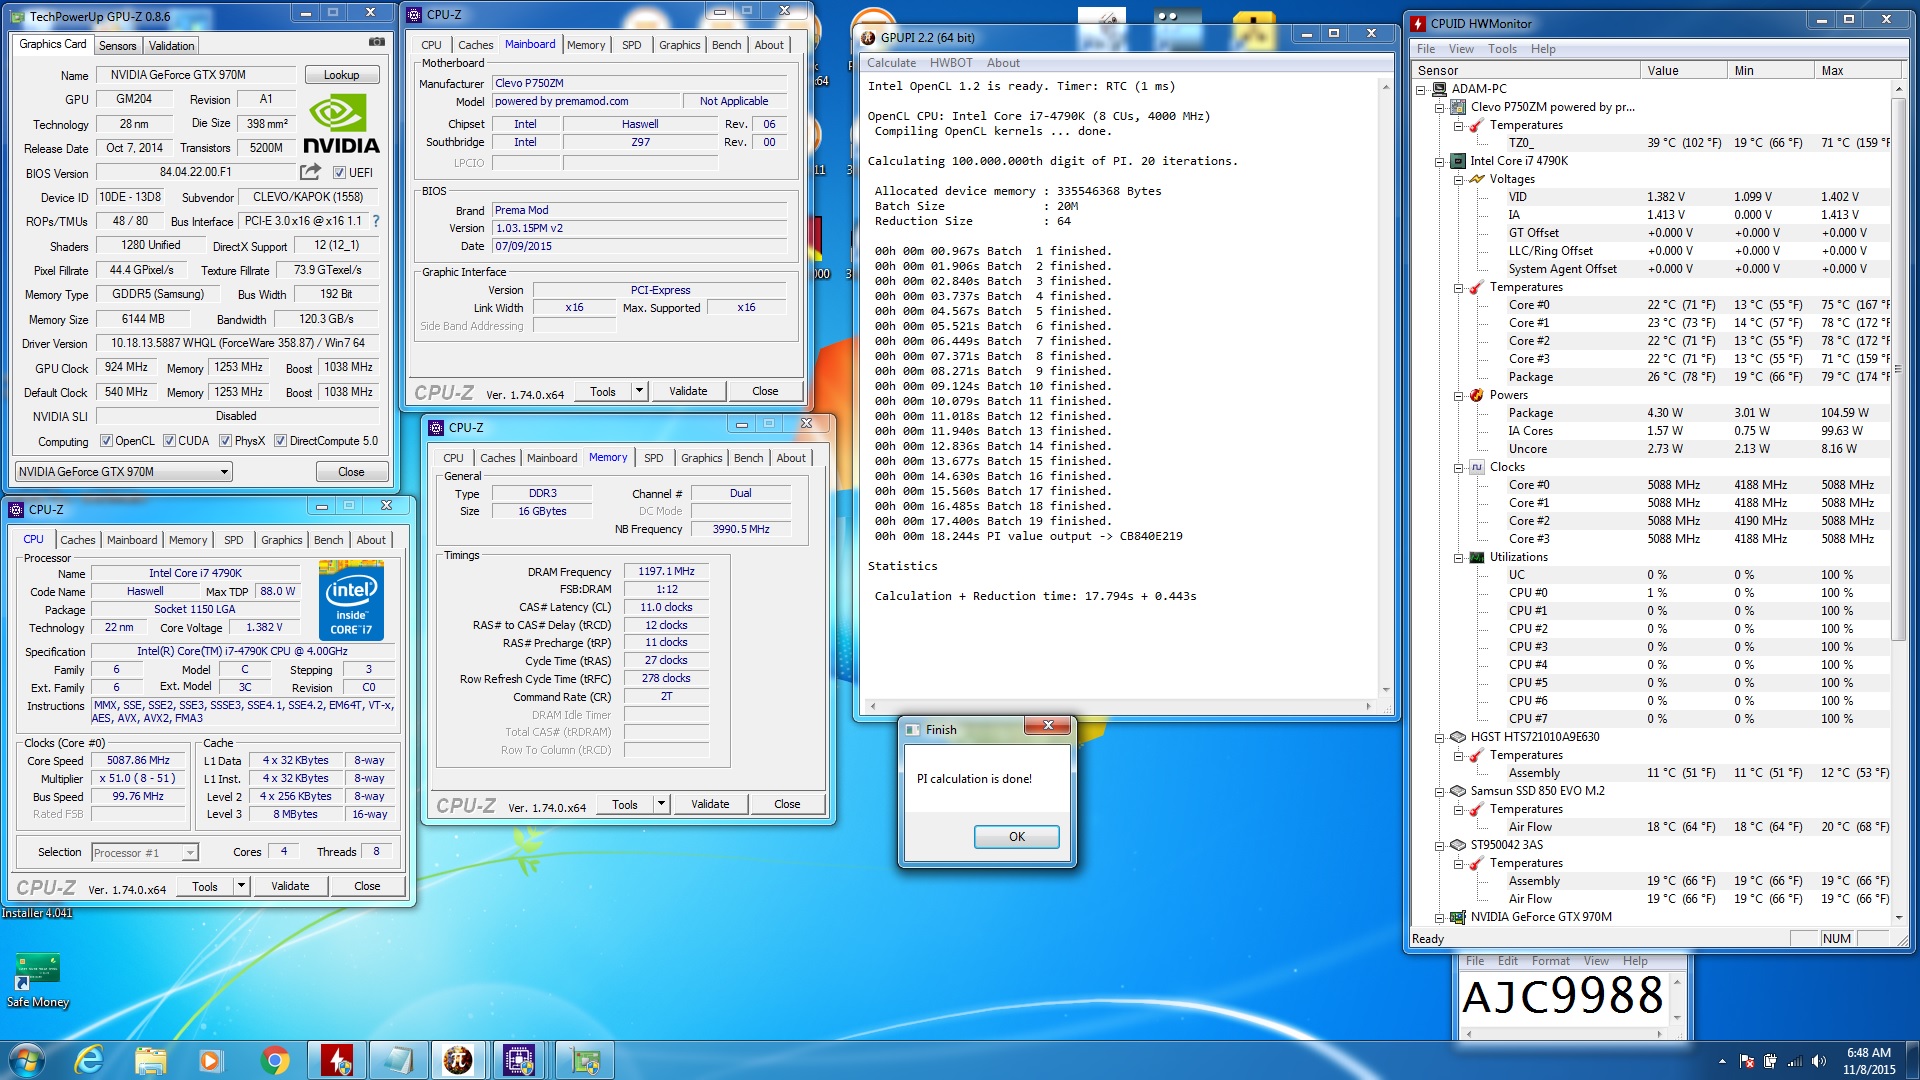1920x1080 pixels.
Task: Open the NVIDIA GeForce GTX 970M GPU selector dropdown
Action: tap(124, 471)
